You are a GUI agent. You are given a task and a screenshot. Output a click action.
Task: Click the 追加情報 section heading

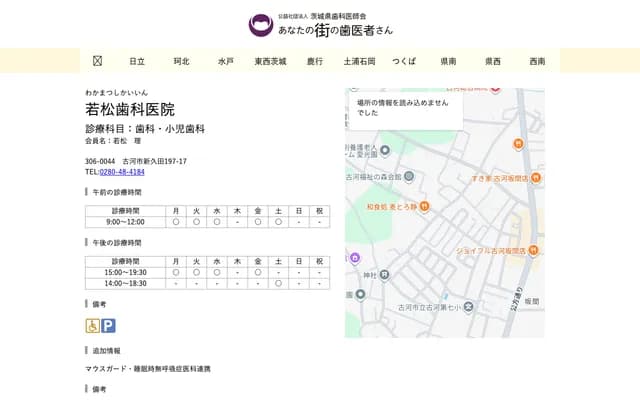tap(106, 351)
